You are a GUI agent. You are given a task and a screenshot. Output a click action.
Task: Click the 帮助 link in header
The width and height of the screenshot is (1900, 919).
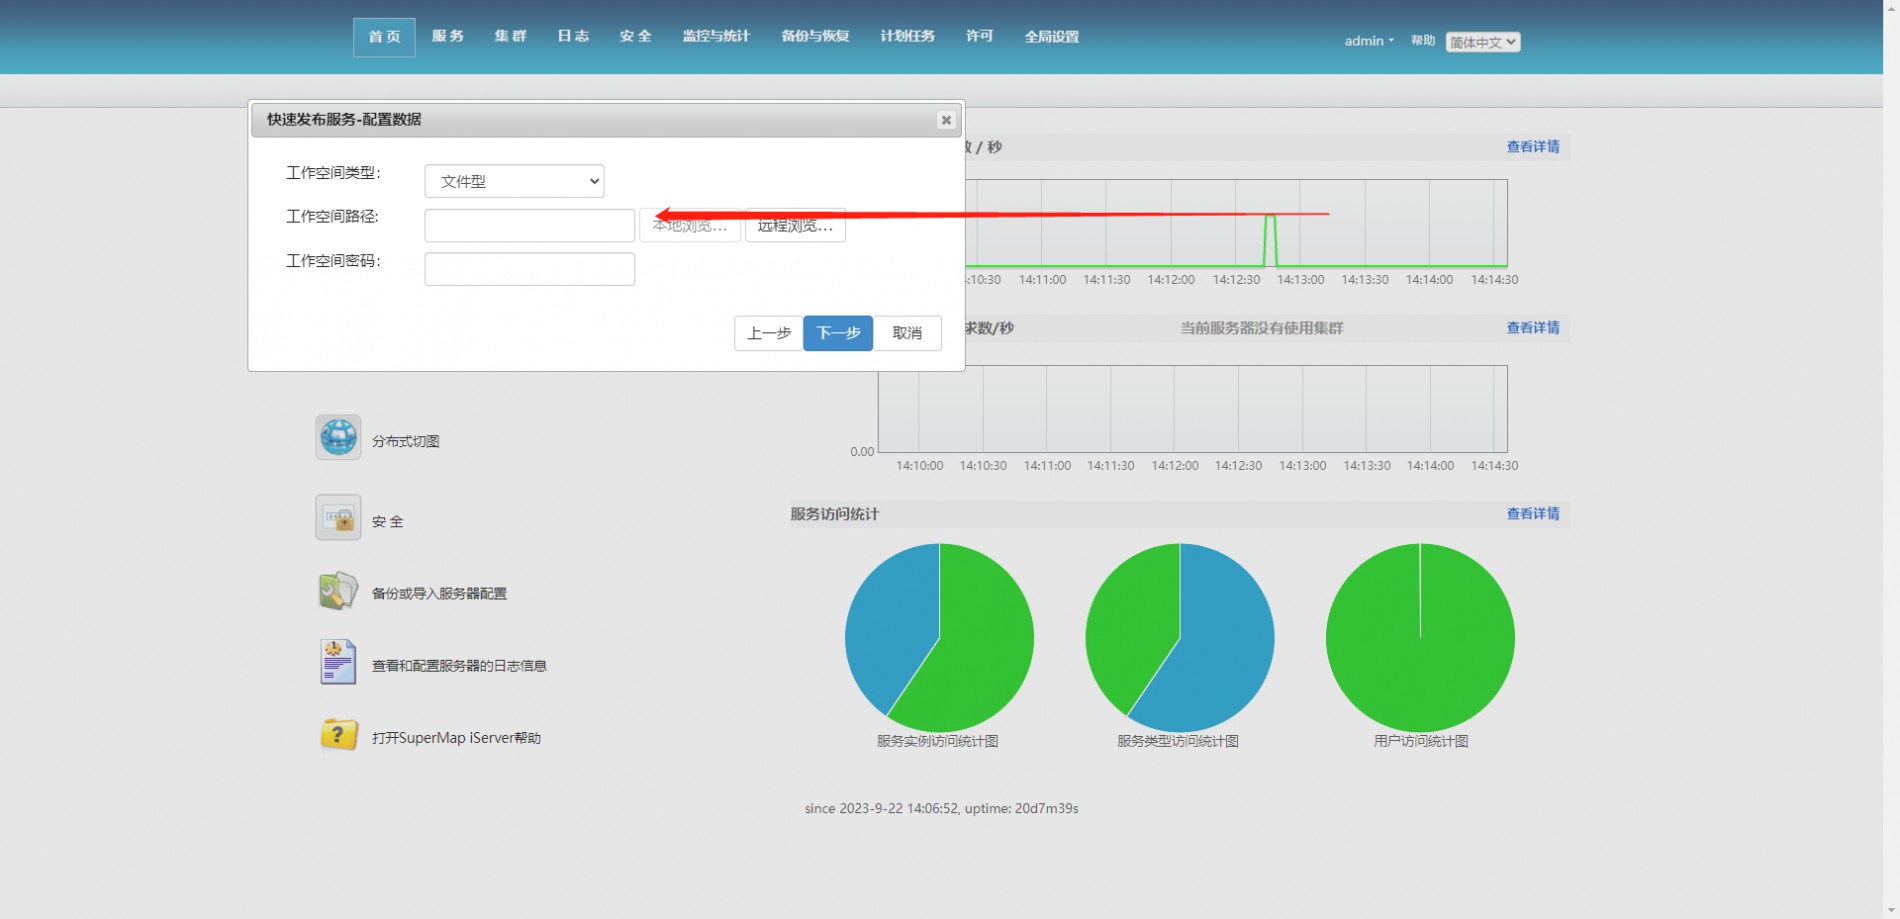click(x=1423, y=41)
